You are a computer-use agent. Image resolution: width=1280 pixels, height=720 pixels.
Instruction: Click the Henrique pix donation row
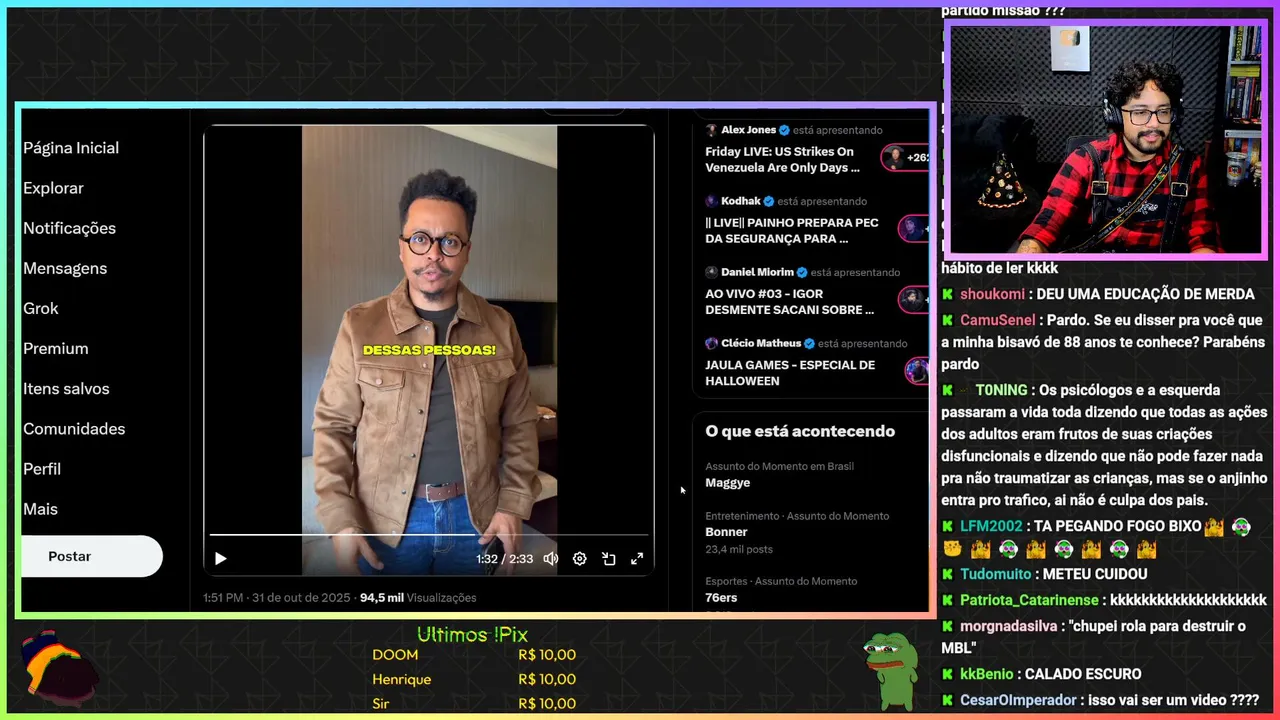pos(474,679)
